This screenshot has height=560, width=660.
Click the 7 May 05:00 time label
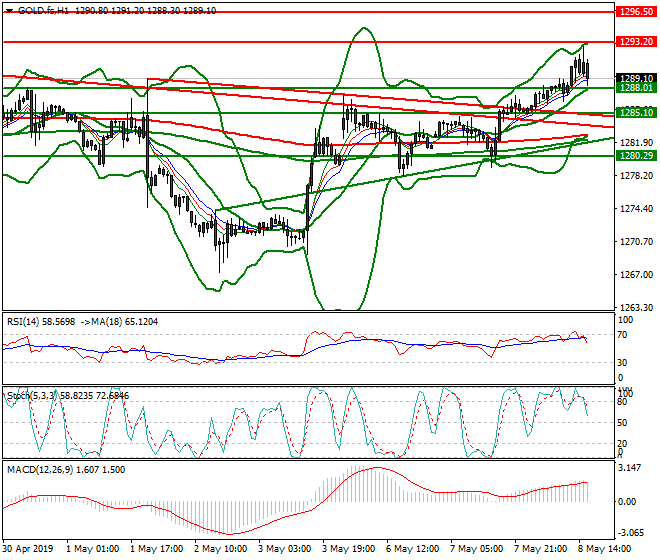476,549
